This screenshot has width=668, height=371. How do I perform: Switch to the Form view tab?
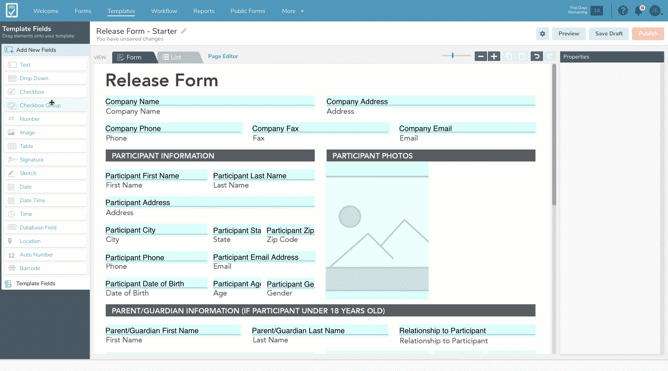coord(133,57)
